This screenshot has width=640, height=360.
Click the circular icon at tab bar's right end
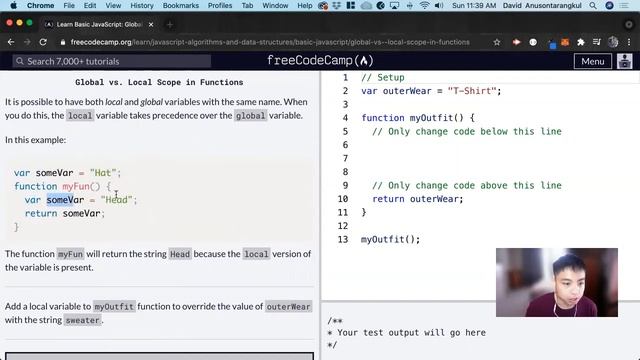pos(629,24)
